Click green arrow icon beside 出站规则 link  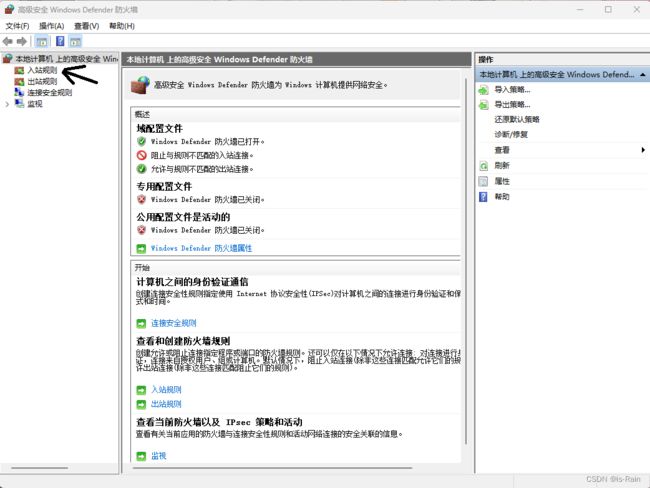pos(141,404)
